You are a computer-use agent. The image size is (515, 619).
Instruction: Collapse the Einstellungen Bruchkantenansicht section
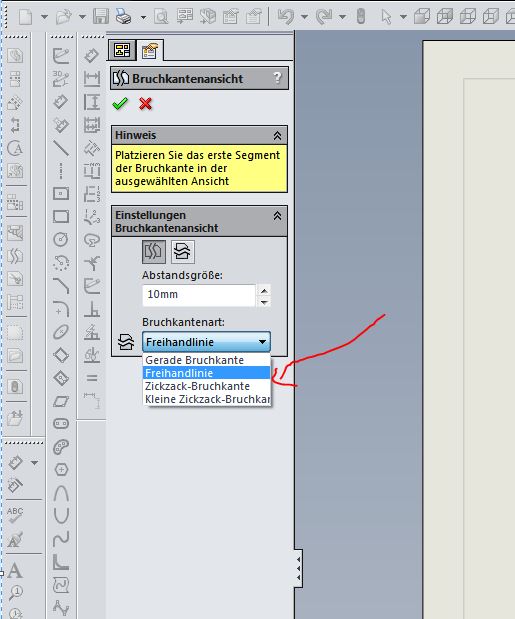coord(277,216)
